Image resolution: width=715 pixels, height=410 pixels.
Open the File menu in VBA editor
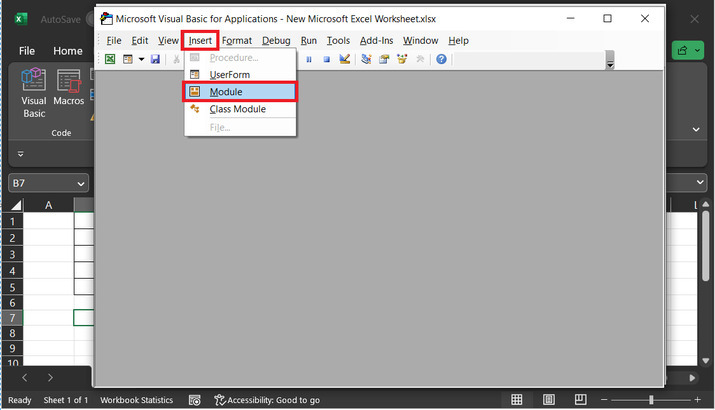(x=114, y=41)
